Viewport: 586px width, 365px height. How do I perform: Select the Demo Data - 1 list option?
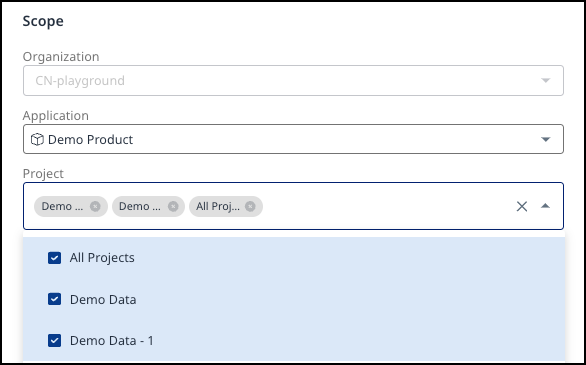(x=294, y=340)
